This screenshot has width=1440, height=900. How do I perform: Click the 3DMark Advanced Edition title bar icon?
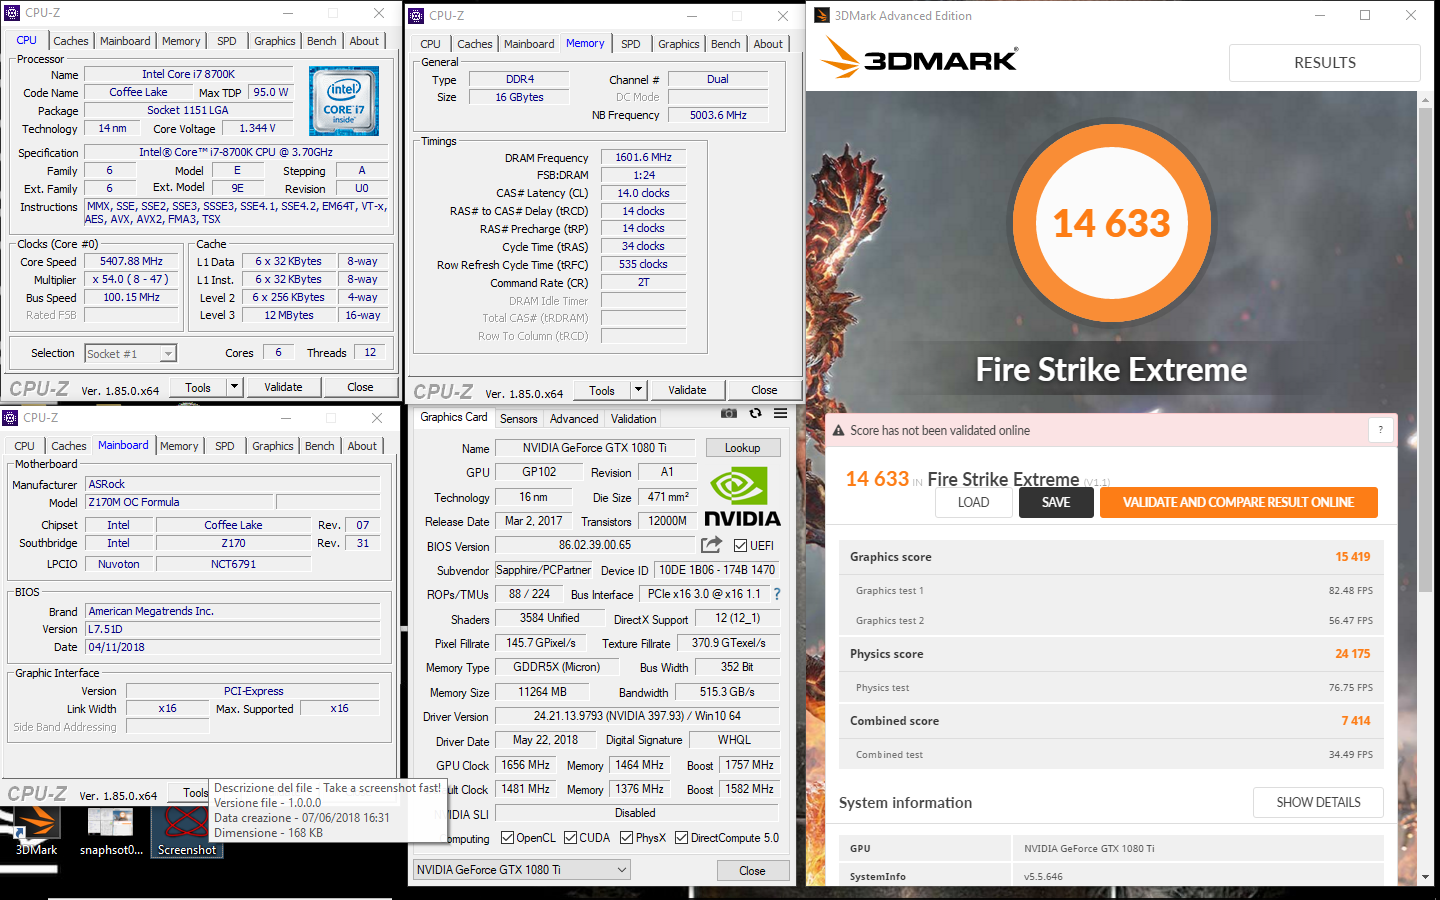822,15
